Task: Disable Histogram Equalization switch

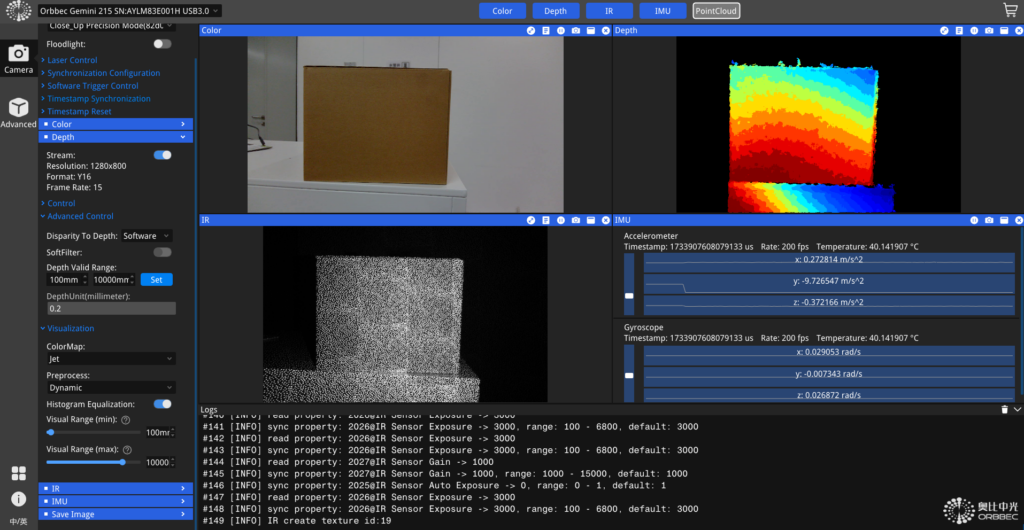Action: [x=162, y=404]
